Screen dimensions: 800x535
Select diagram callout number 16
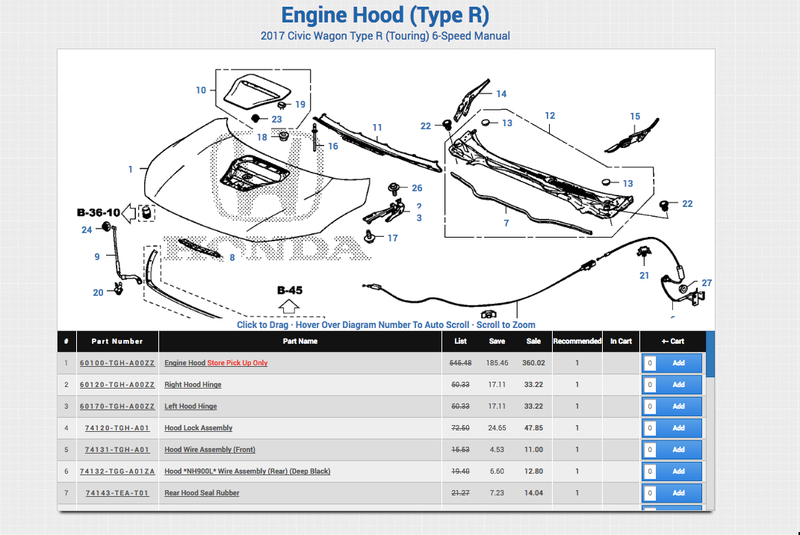coord(333,146)
